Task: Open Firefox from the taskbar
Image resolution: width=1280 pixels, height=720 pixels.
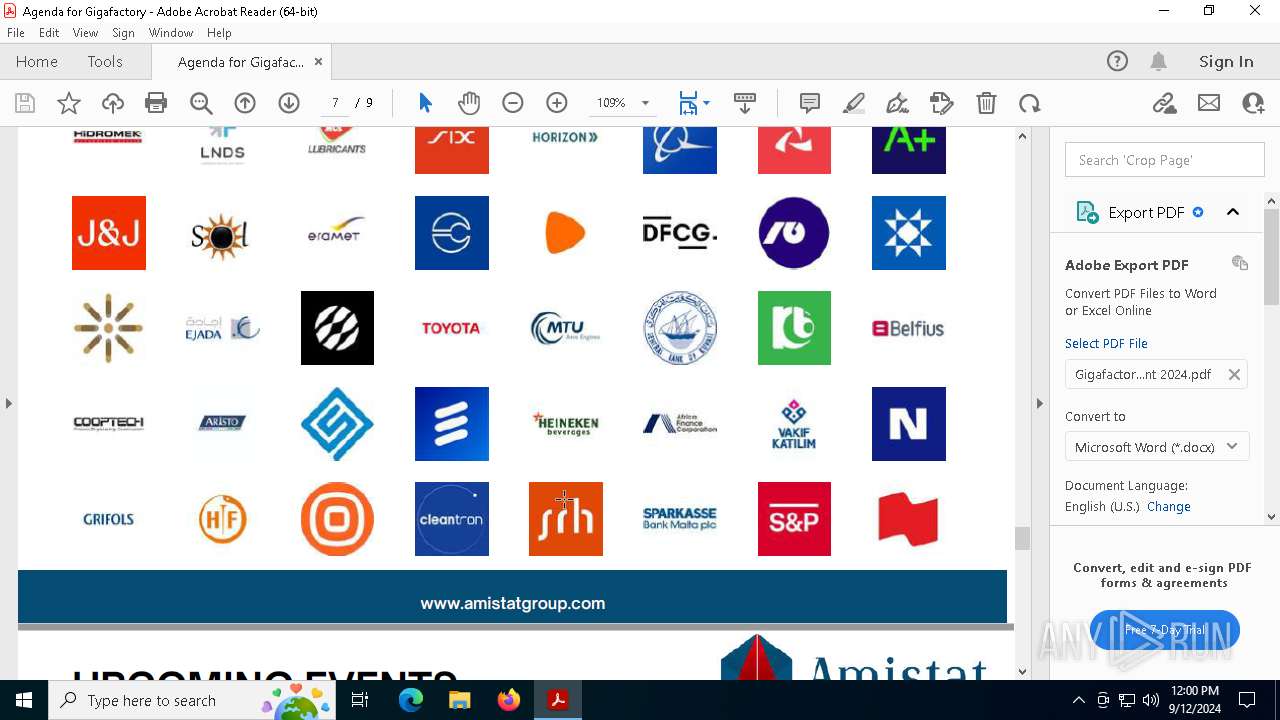Action: pos(509,700)
